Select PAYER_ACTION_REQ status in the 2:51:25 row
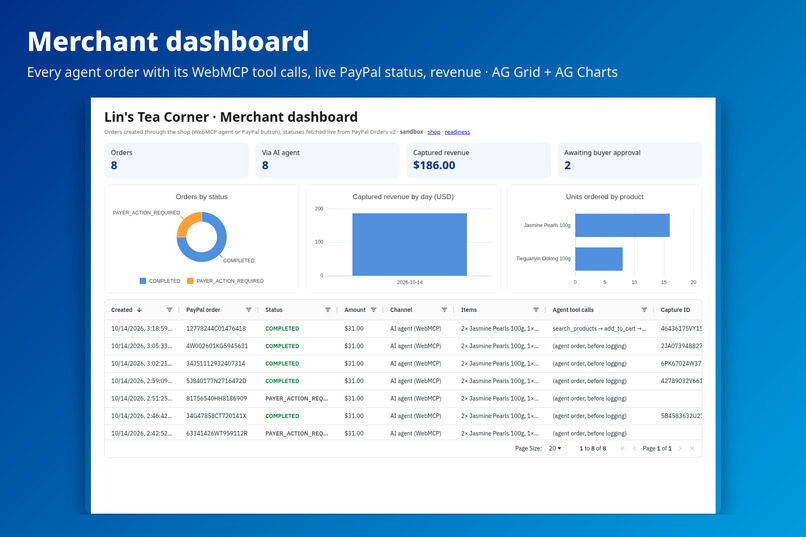Viewport: 806px width, 537px height. 297,398
